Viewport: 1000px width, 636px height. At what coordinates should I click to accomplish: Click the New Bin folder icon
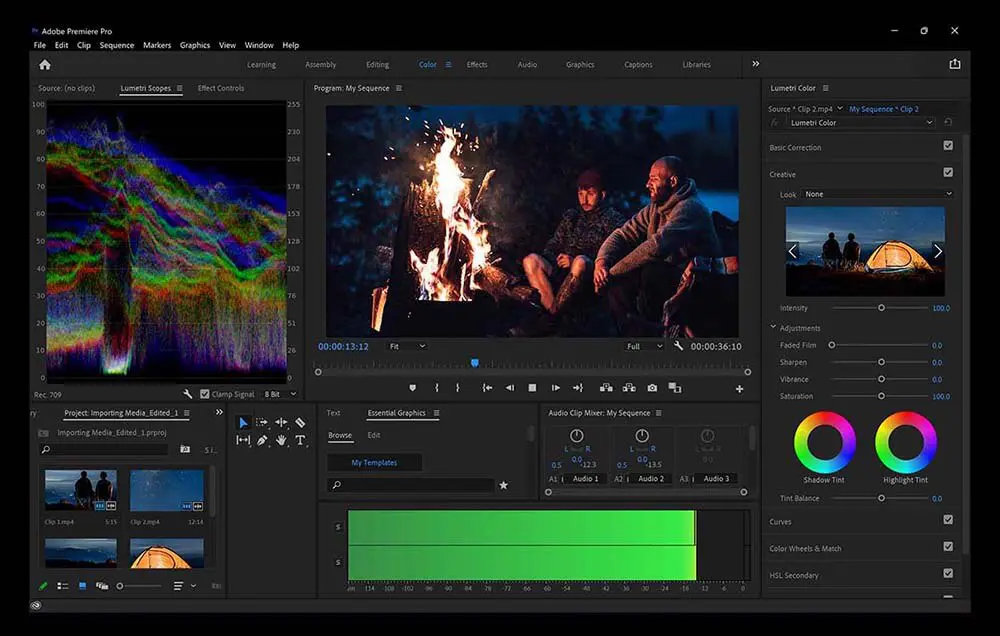(185, 450)
